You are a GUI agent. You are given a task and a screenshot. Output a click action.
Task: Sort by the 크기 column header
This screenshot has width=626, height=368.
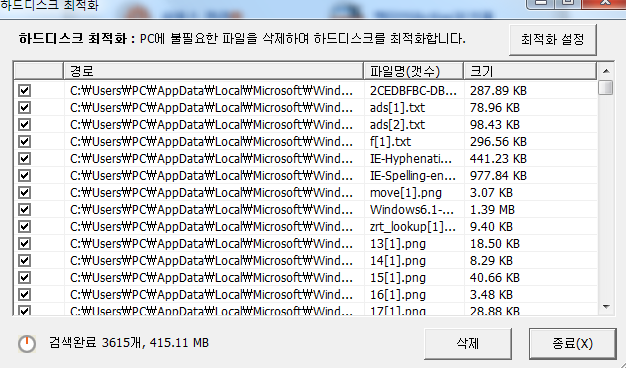(x=530, y=71)
